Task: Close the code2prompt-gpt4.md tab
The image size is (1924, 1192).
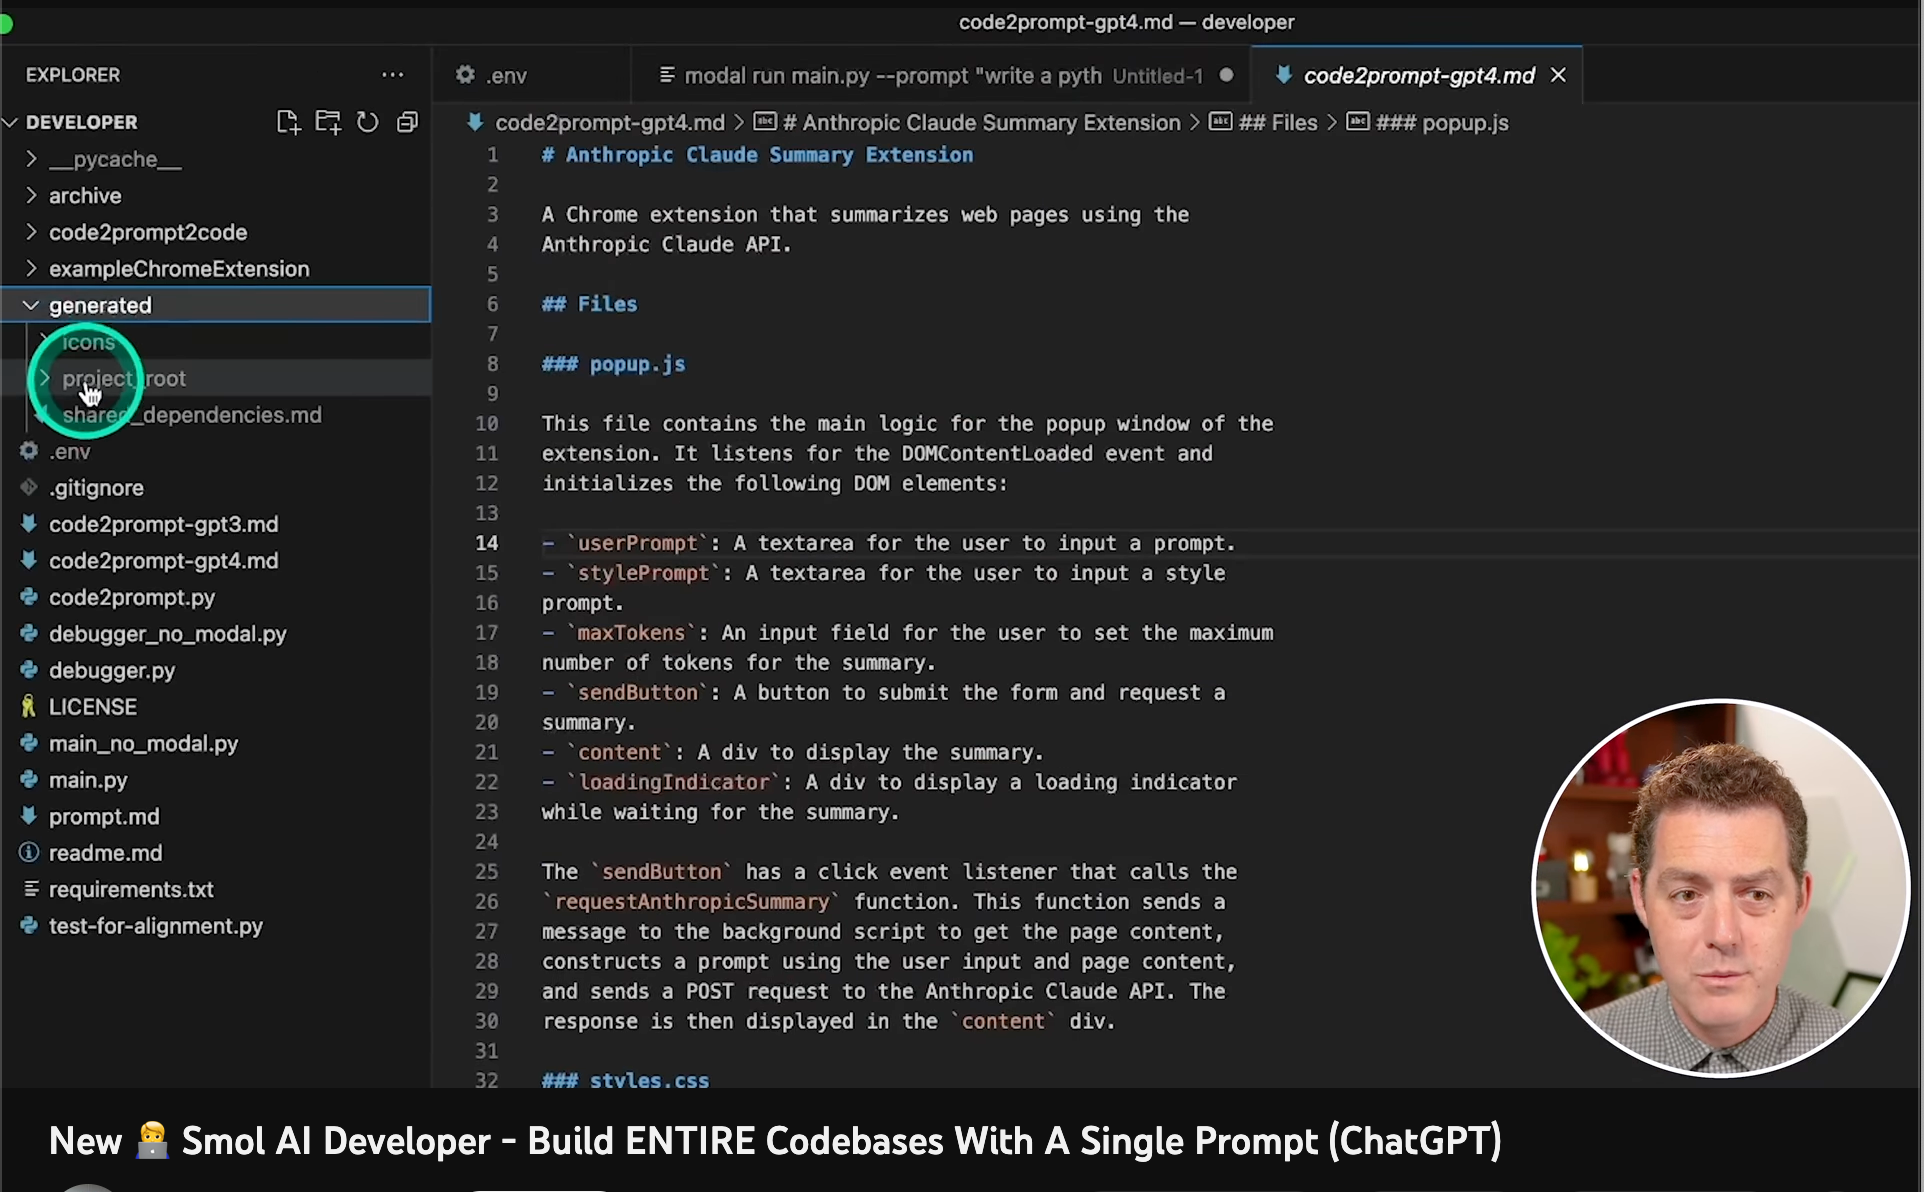Action: [x=1558, y=74]
